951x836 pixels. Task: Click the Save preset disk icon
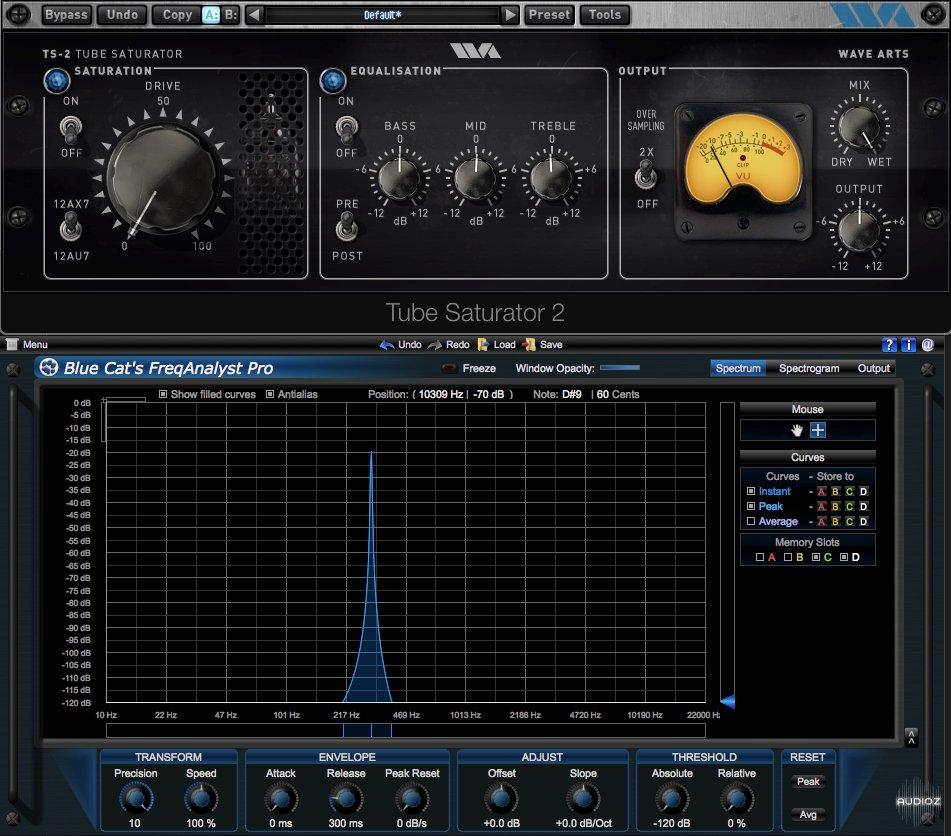pos(529,345)
